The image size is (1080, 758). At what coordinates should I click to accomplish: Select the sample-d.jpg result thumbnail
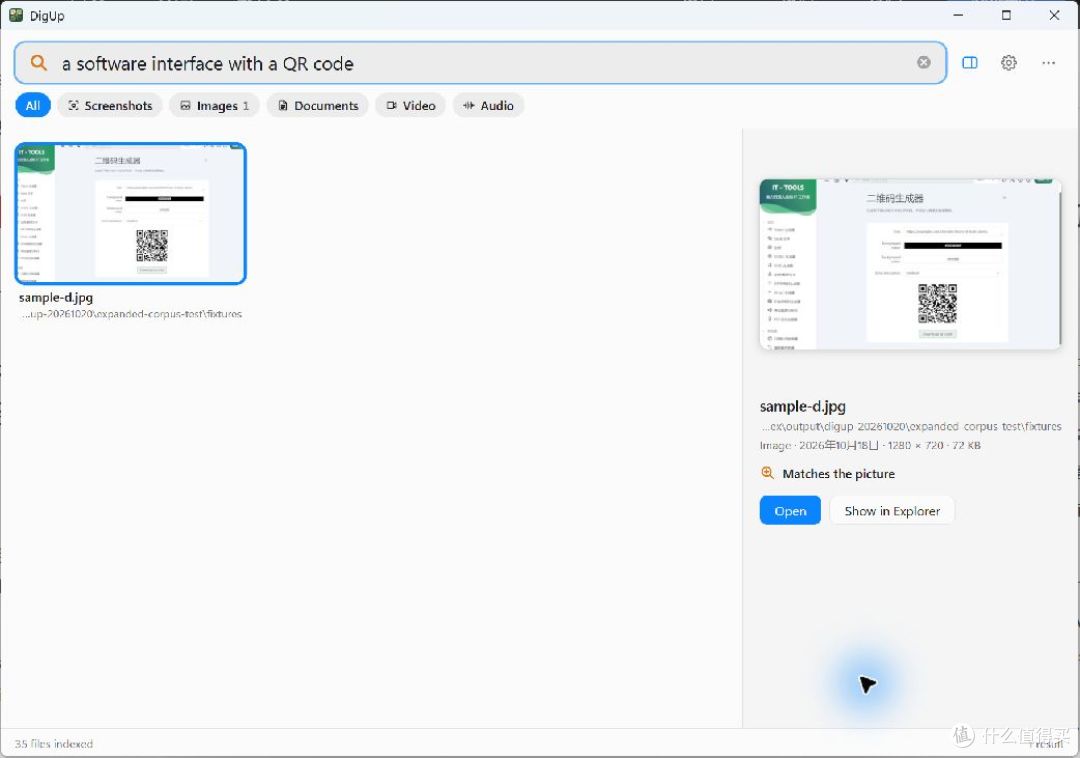coord(131,213)
